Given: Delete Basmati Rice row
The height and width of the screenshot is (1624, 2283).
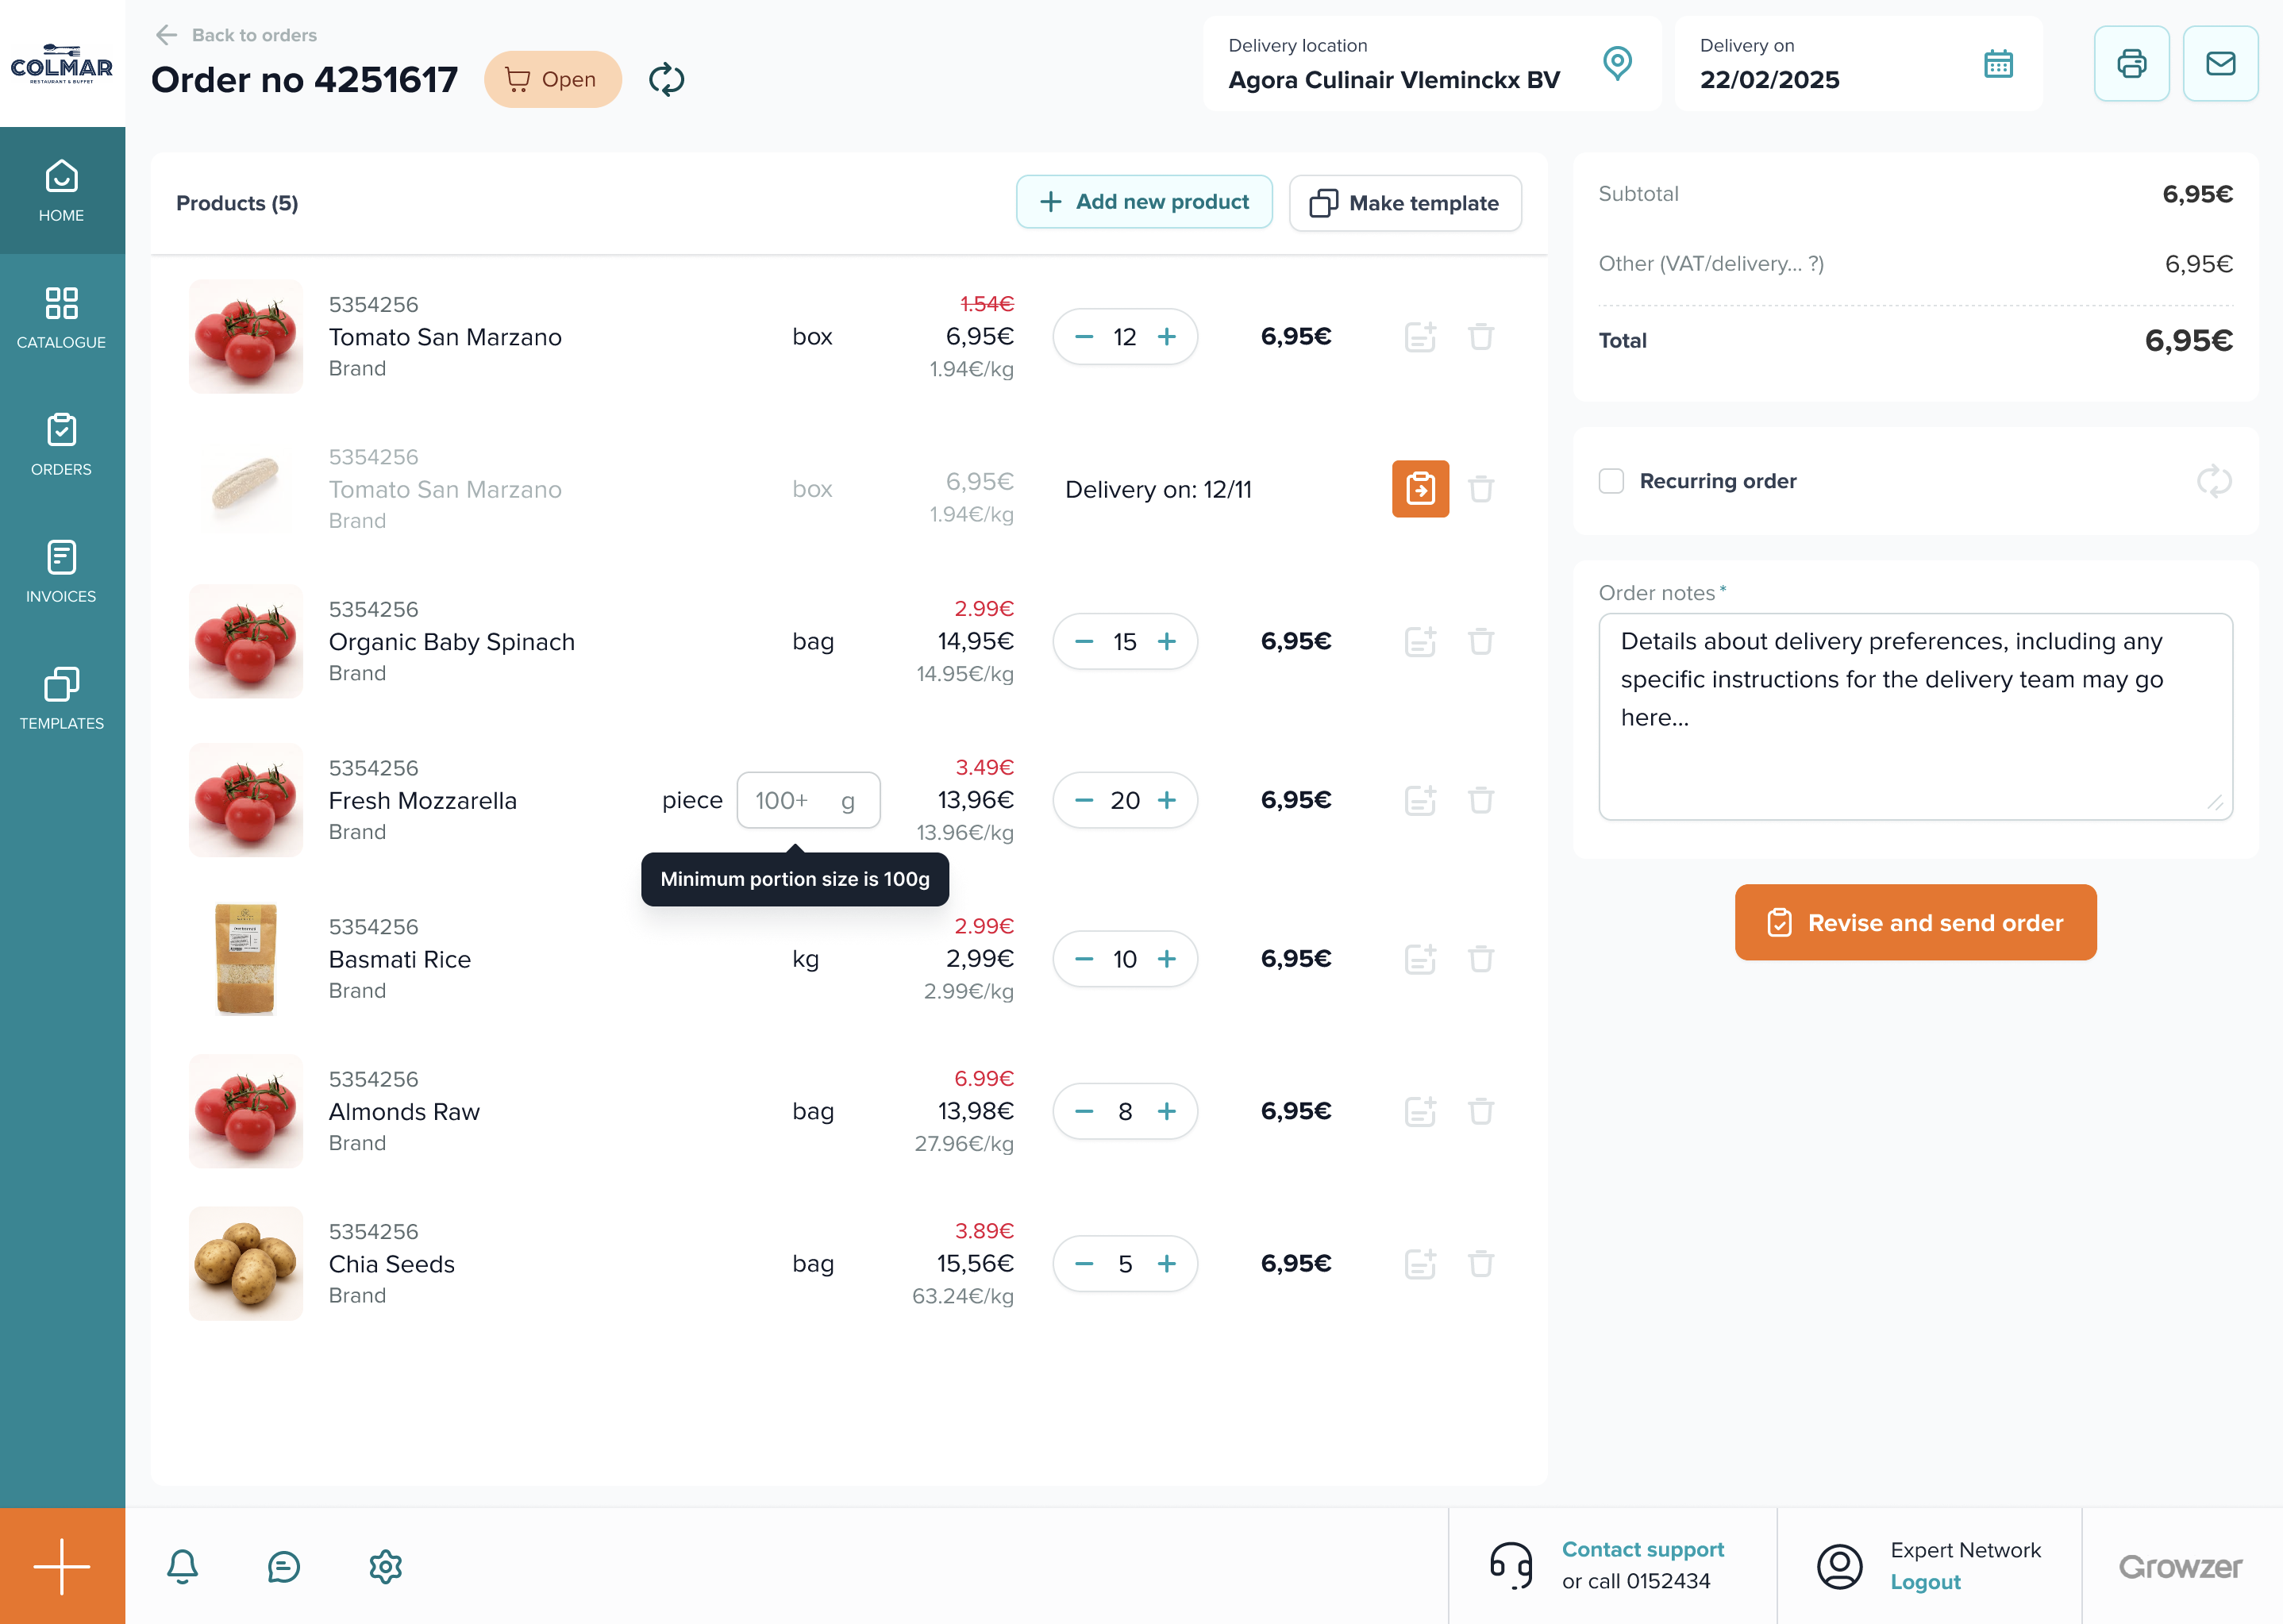Looking at the screenshot, I should [1481, 959].
